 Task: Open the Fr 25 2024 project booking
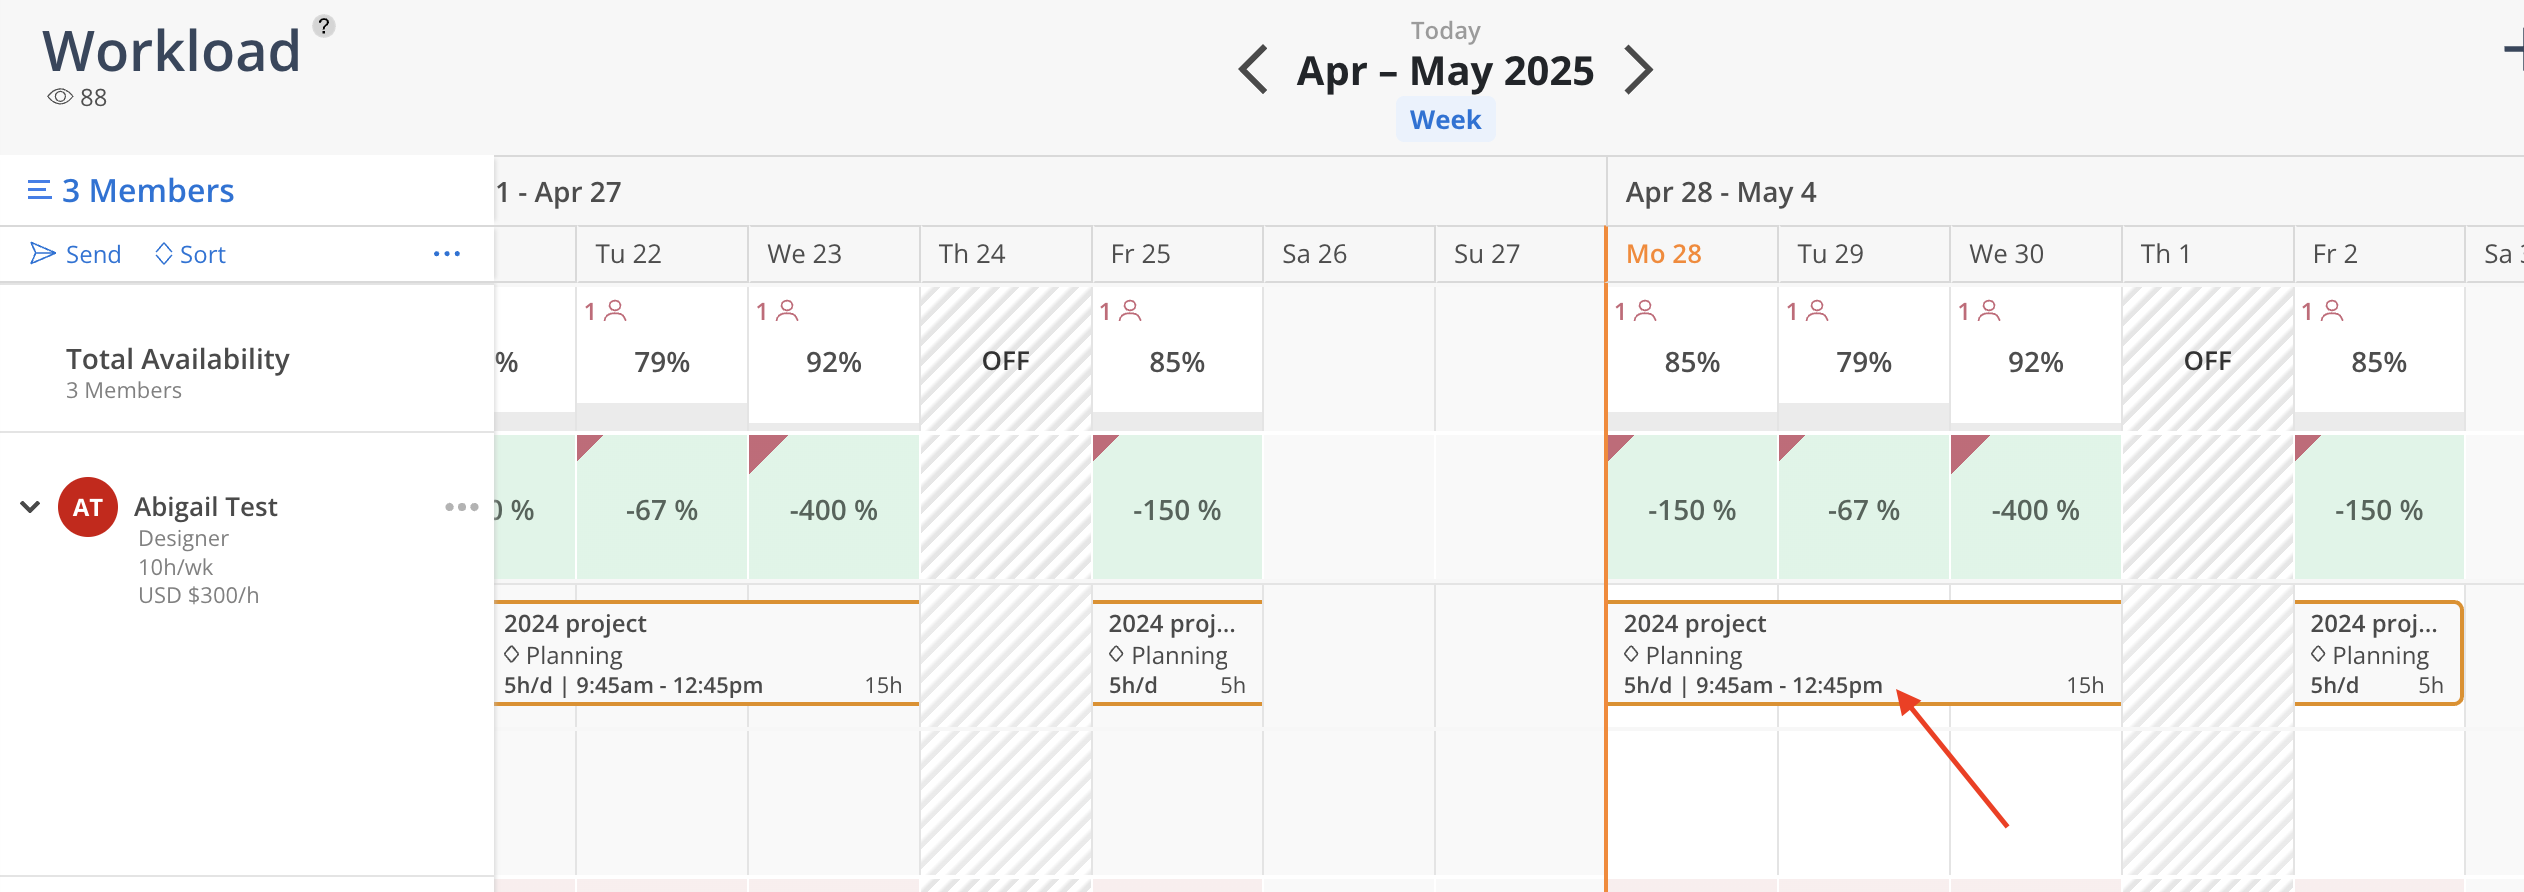click(x=1177, y=654)
